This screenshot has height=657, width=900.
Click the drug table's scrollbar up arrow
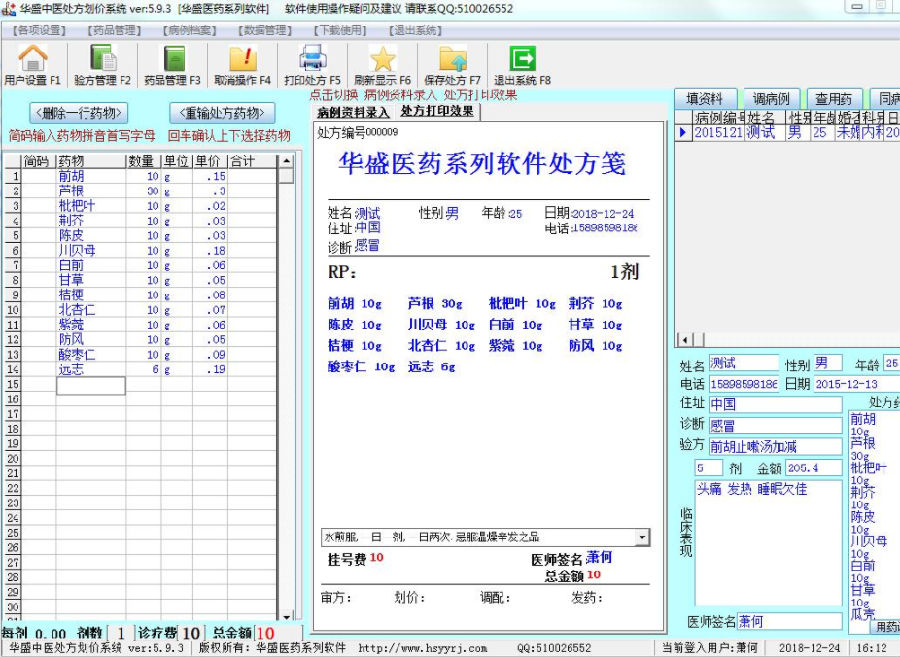coord(286,161)
